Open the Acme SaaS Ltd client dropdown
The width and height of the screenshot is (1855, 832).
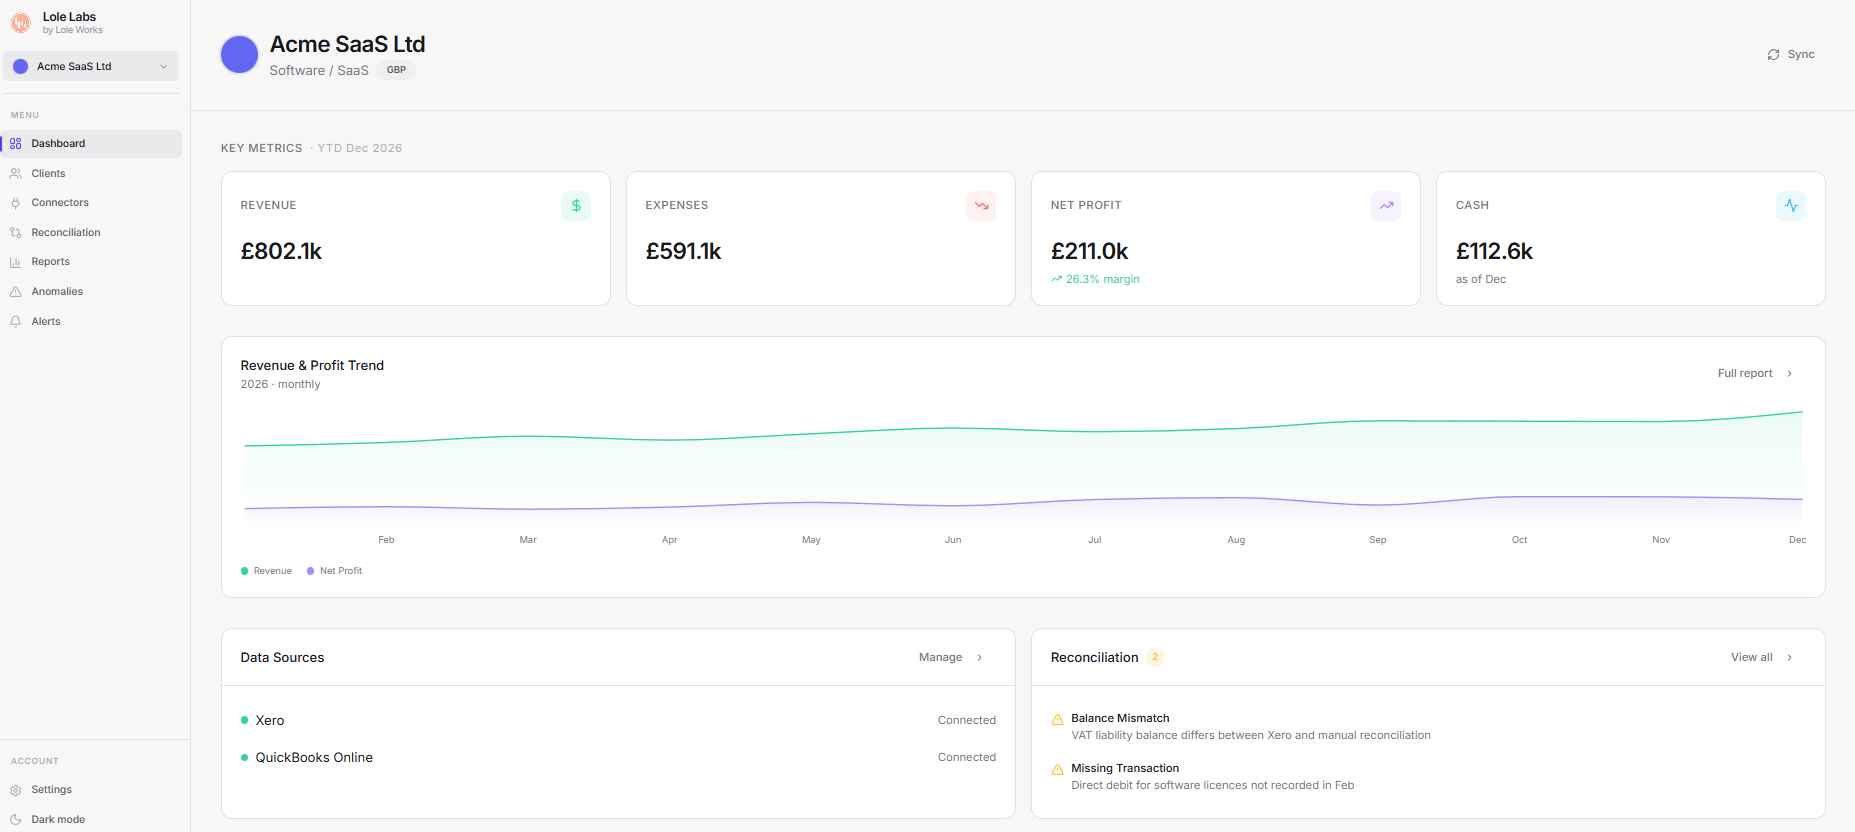(91, 66)
